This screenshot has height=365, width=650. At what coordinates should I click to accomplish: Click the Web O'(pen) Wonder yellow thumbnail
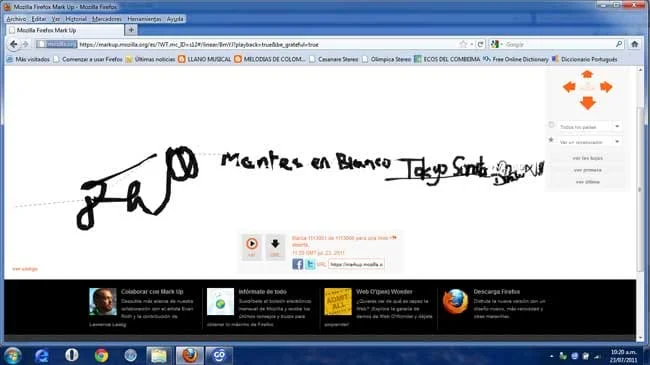point(338,302)
